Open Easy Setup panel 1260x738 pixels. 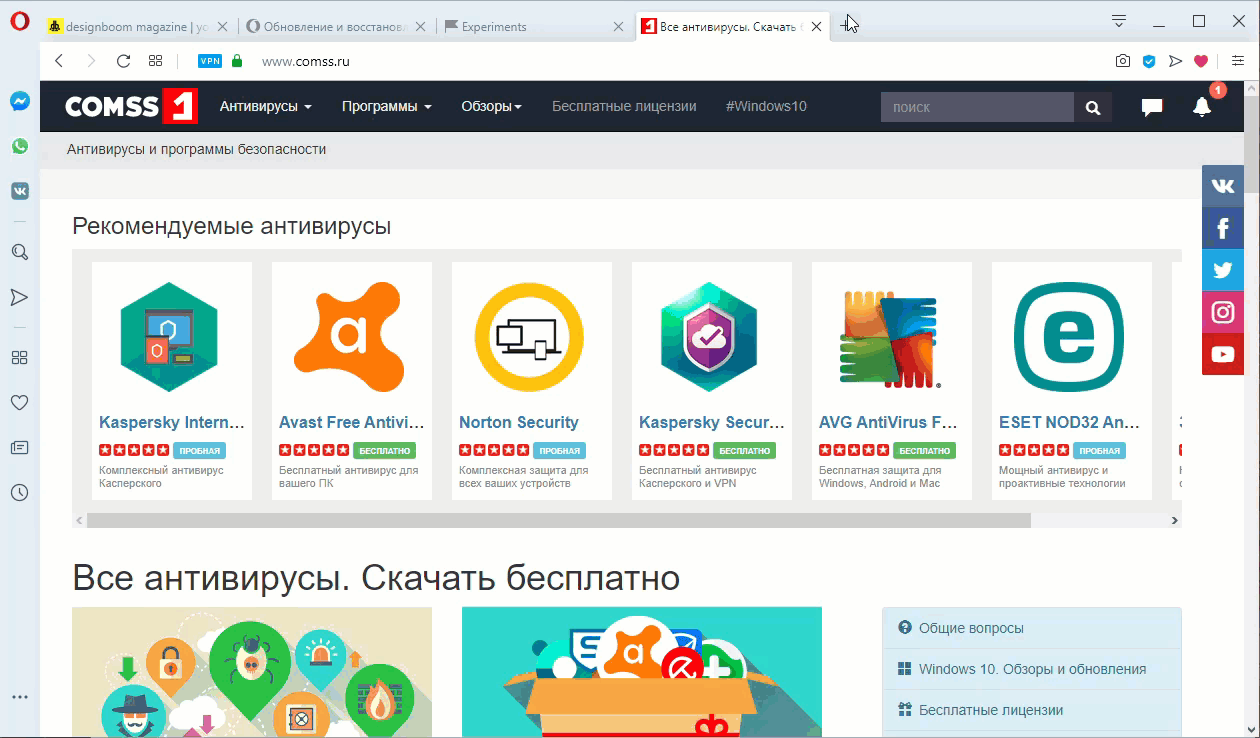pos(1238,61)
